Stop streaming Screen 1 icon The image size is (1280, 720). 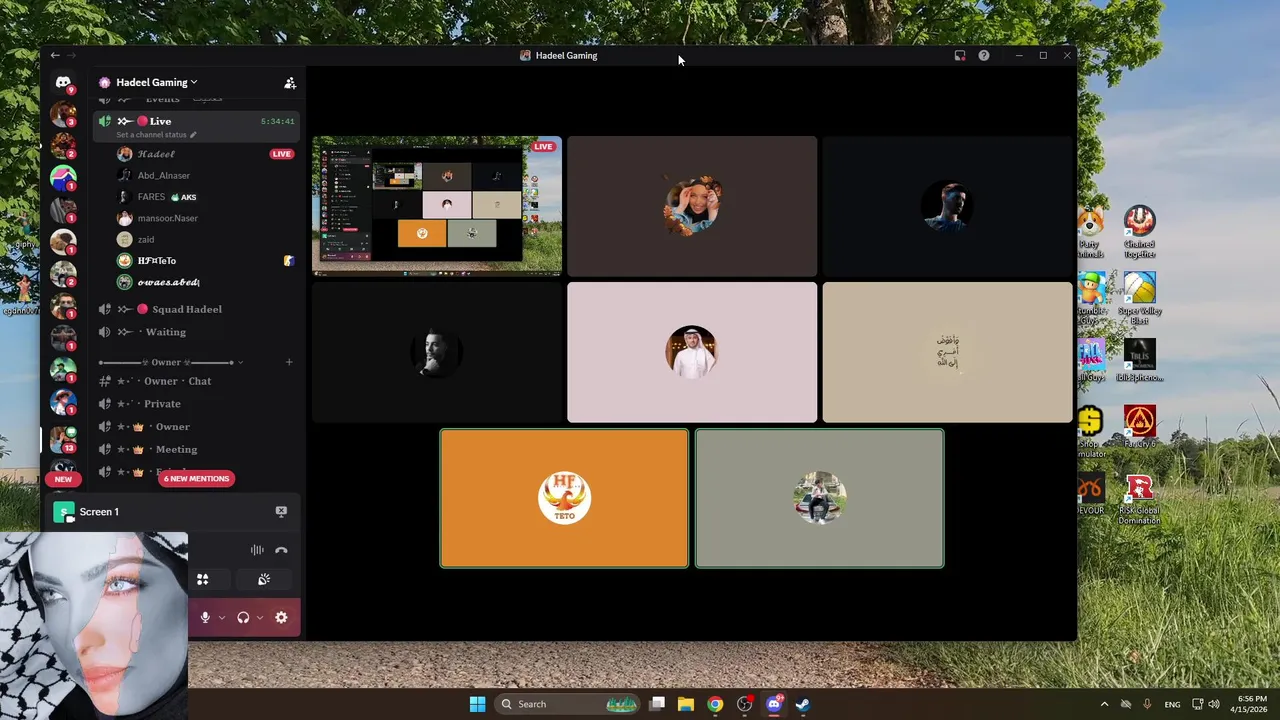(281, 512)
